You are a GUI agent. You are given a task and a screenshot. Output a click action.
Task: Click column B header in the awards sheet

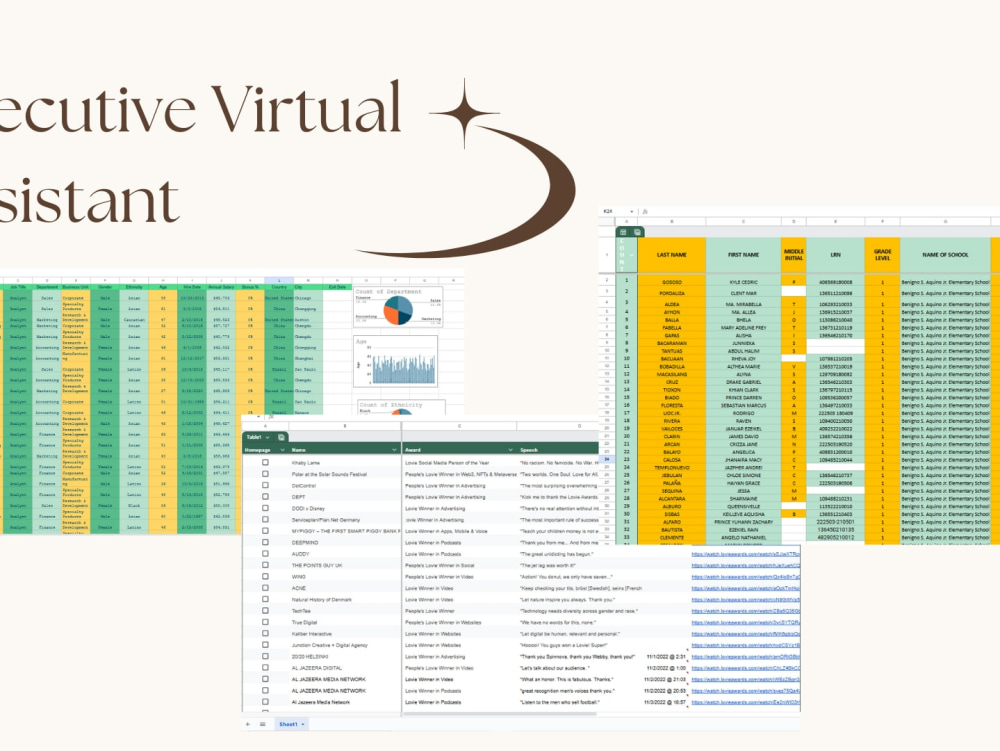345,426
